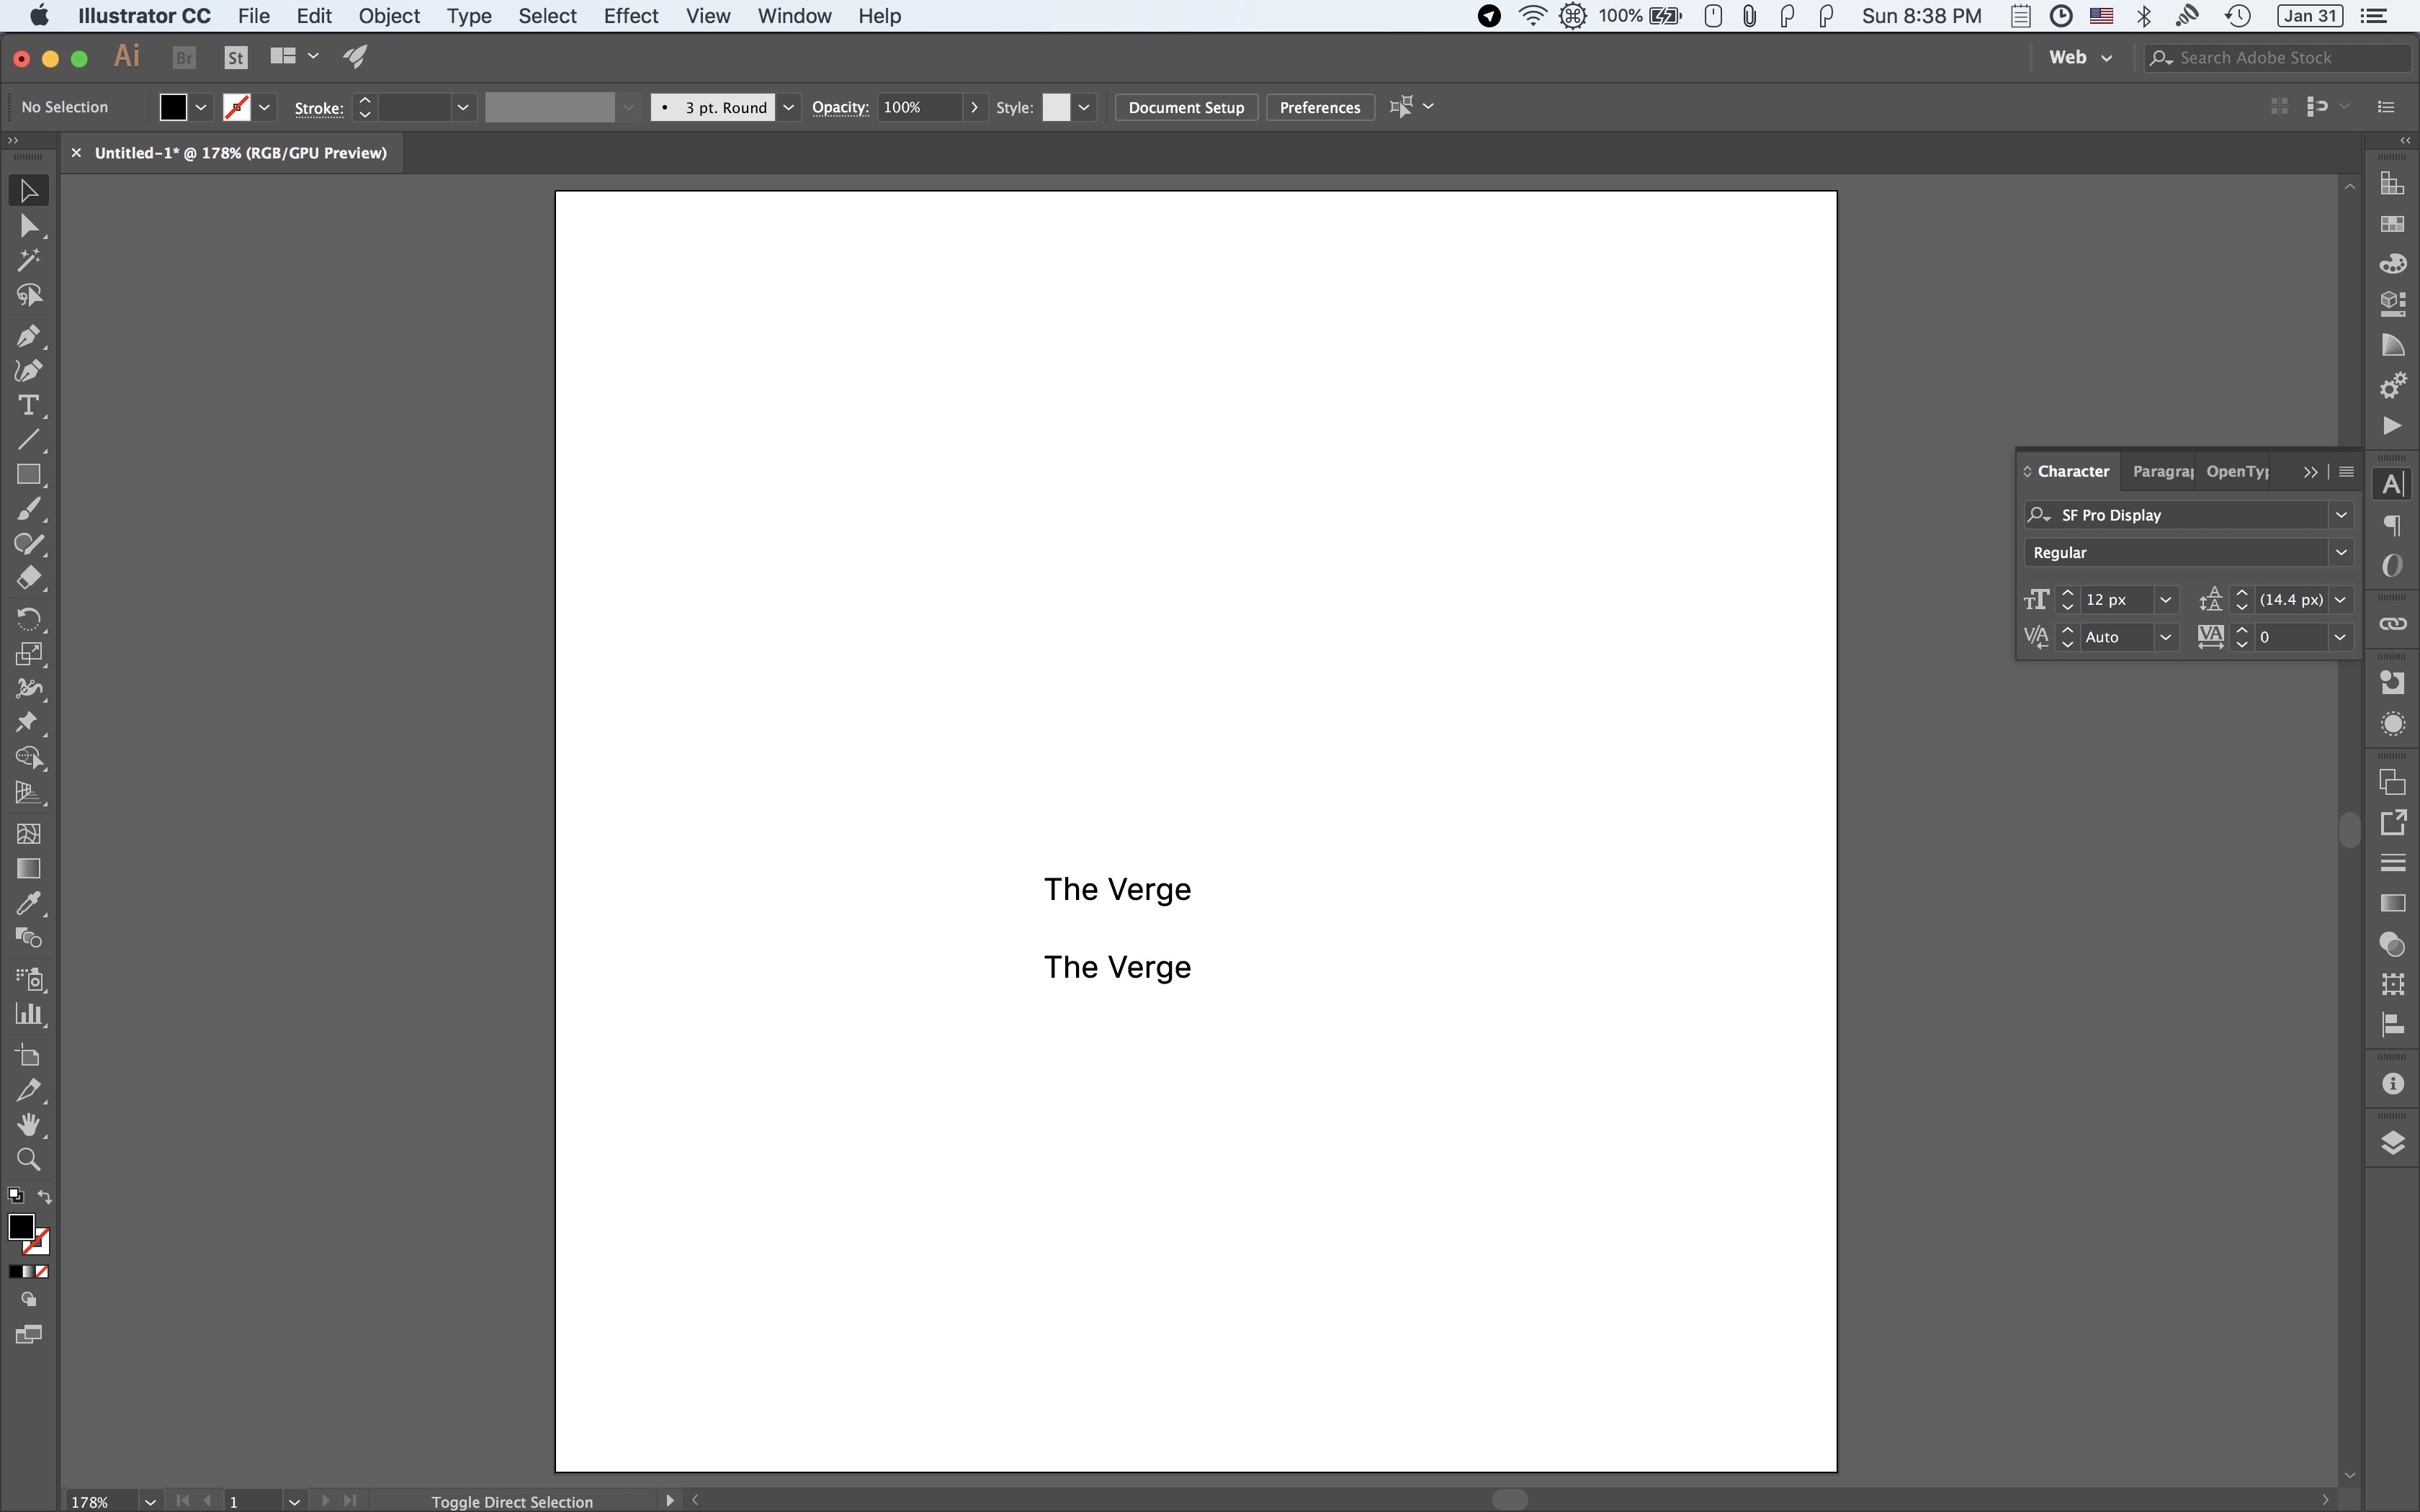Click the control bar black fill swatch

(173, 107)
